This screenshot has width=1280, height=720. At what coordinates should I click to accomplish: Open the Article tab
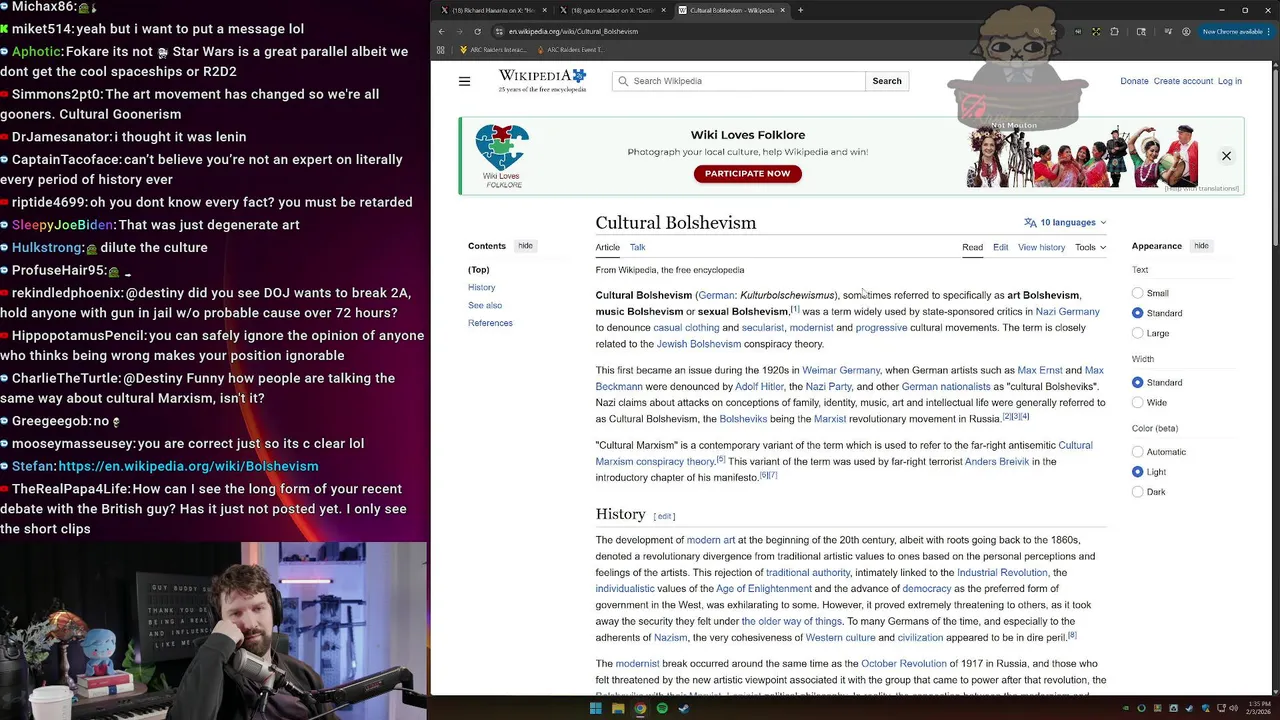607,247
